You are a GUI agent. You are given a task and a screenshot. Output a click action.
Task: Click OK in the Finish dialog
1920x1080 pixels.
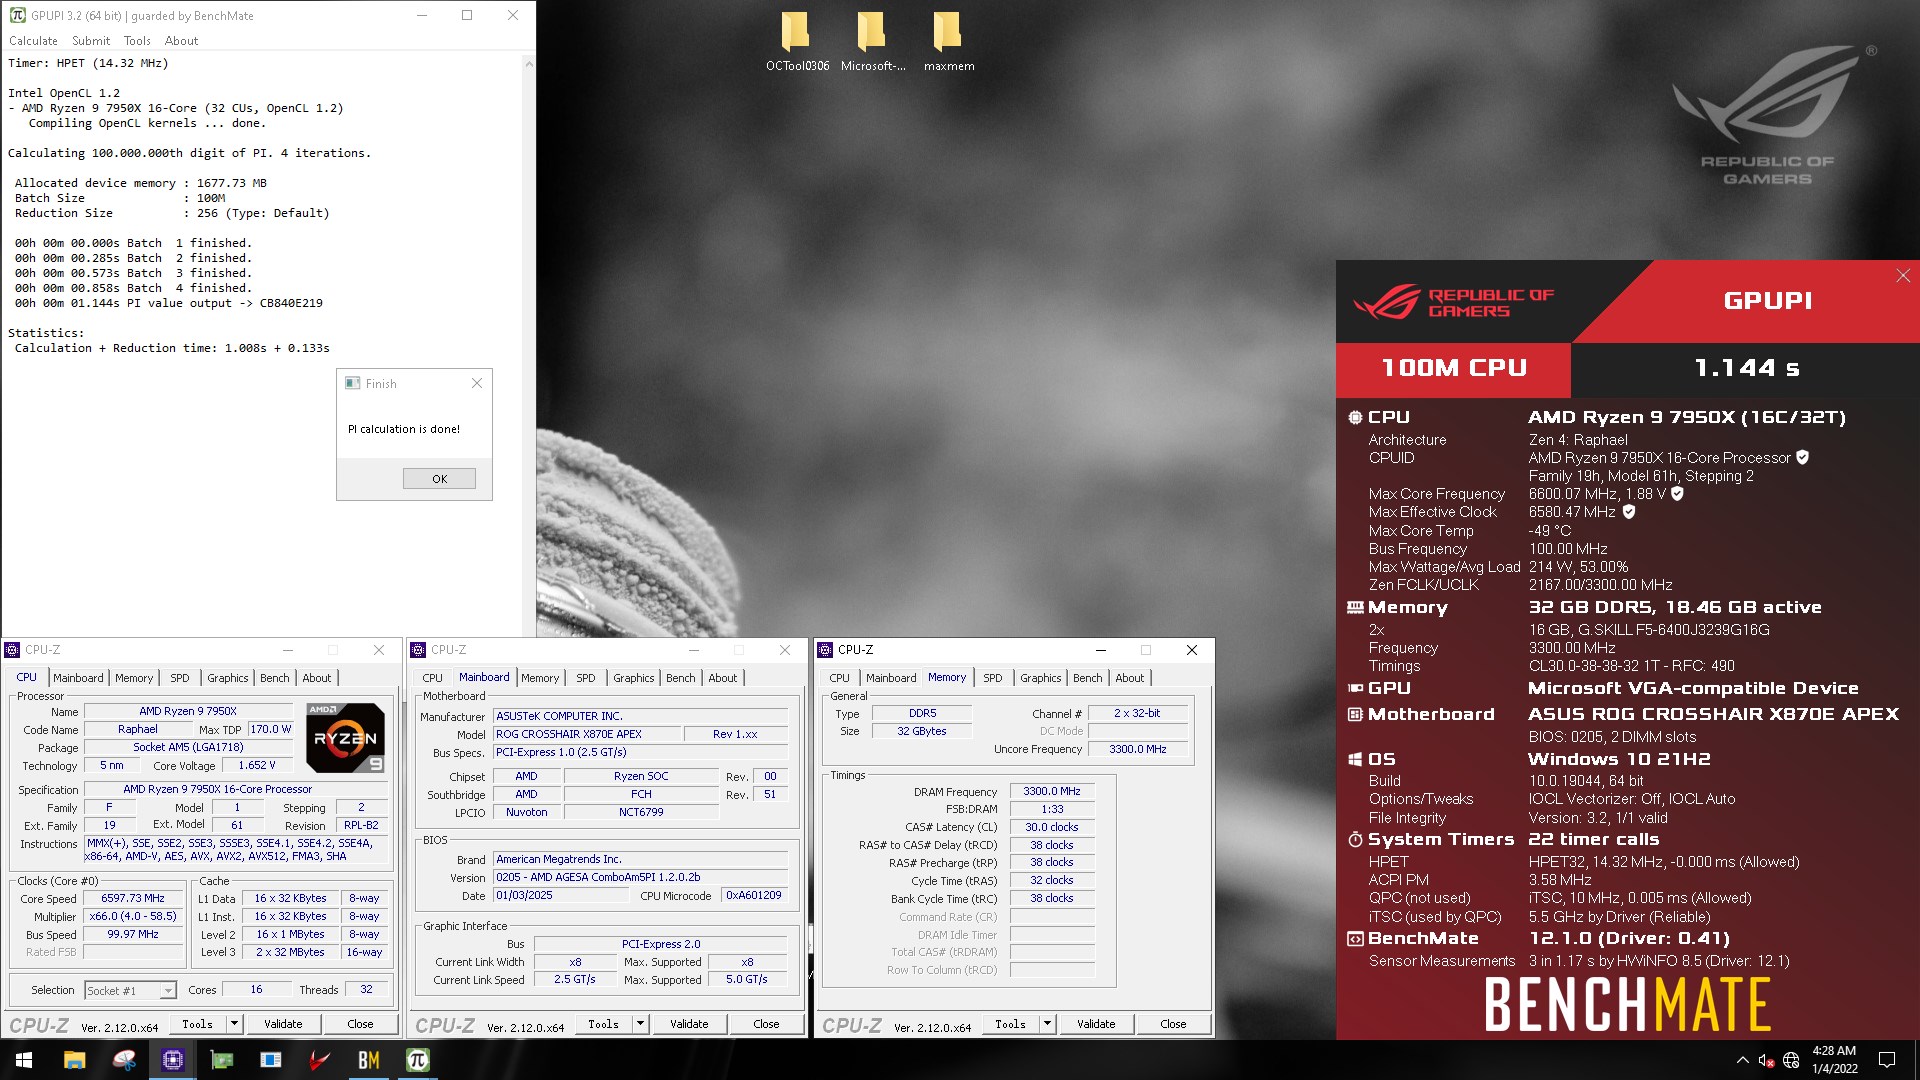(x=439, y=479)
